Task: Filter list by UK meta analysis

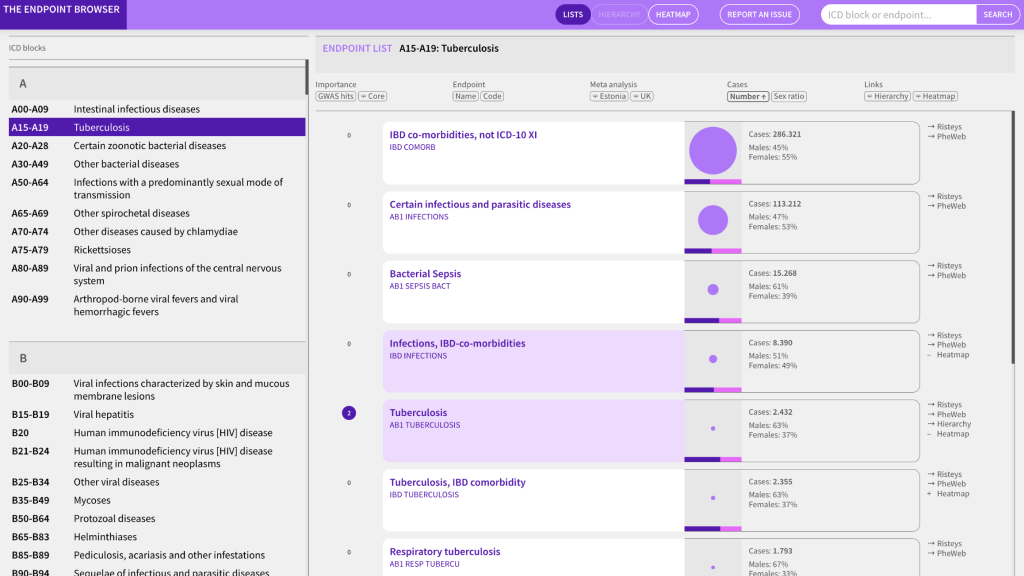Action: tap(642, 97)
